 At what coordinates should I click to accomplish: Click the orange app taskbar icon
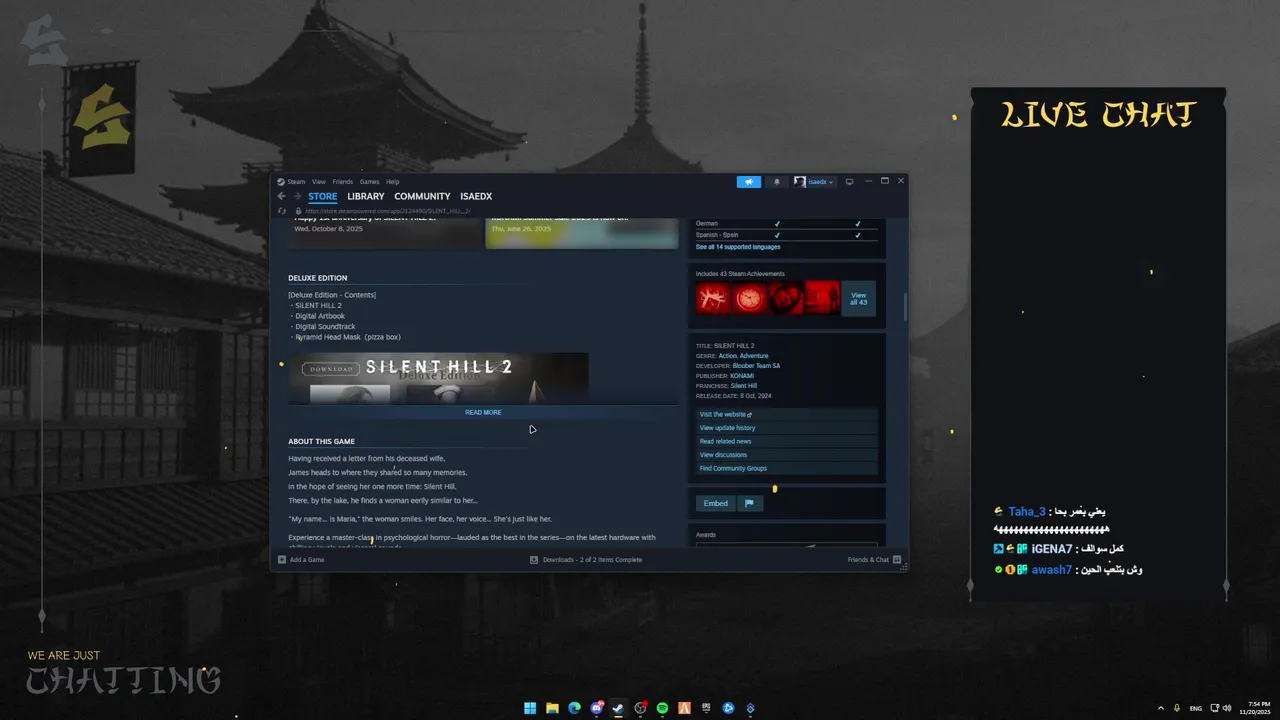[684, 708]
